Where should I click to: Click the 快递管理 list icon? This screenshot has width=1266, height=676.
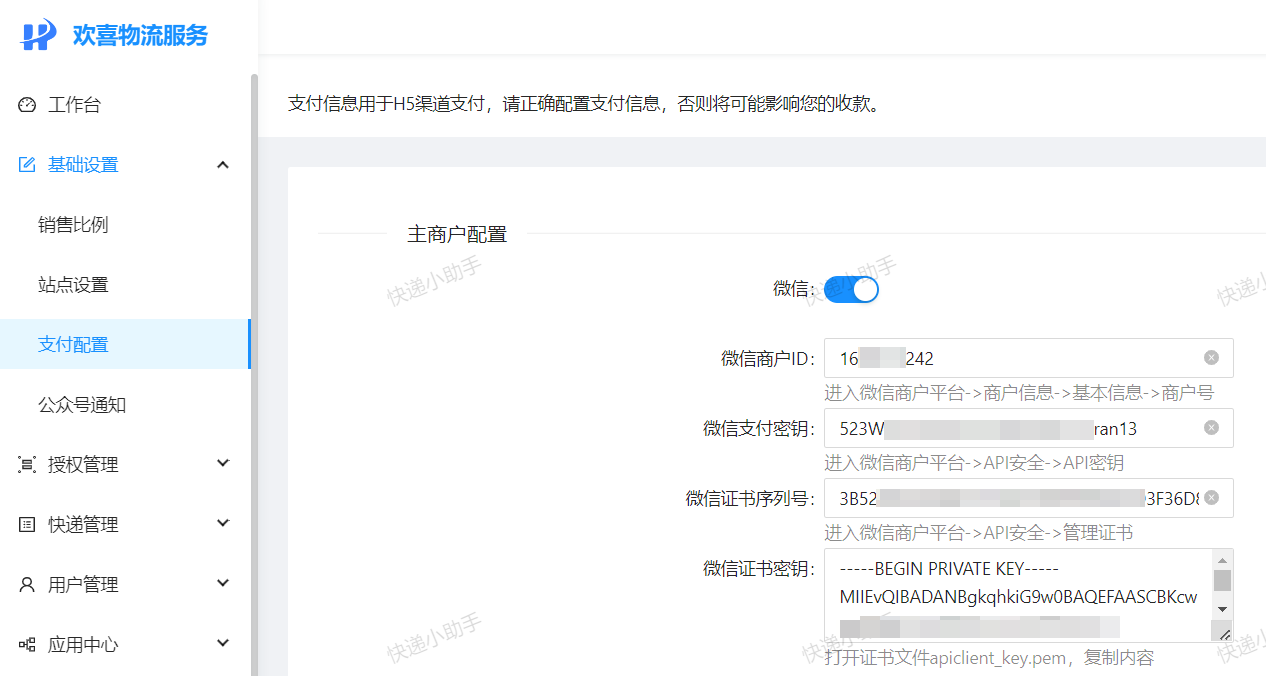pyautogui.click(x=27, y=525)
